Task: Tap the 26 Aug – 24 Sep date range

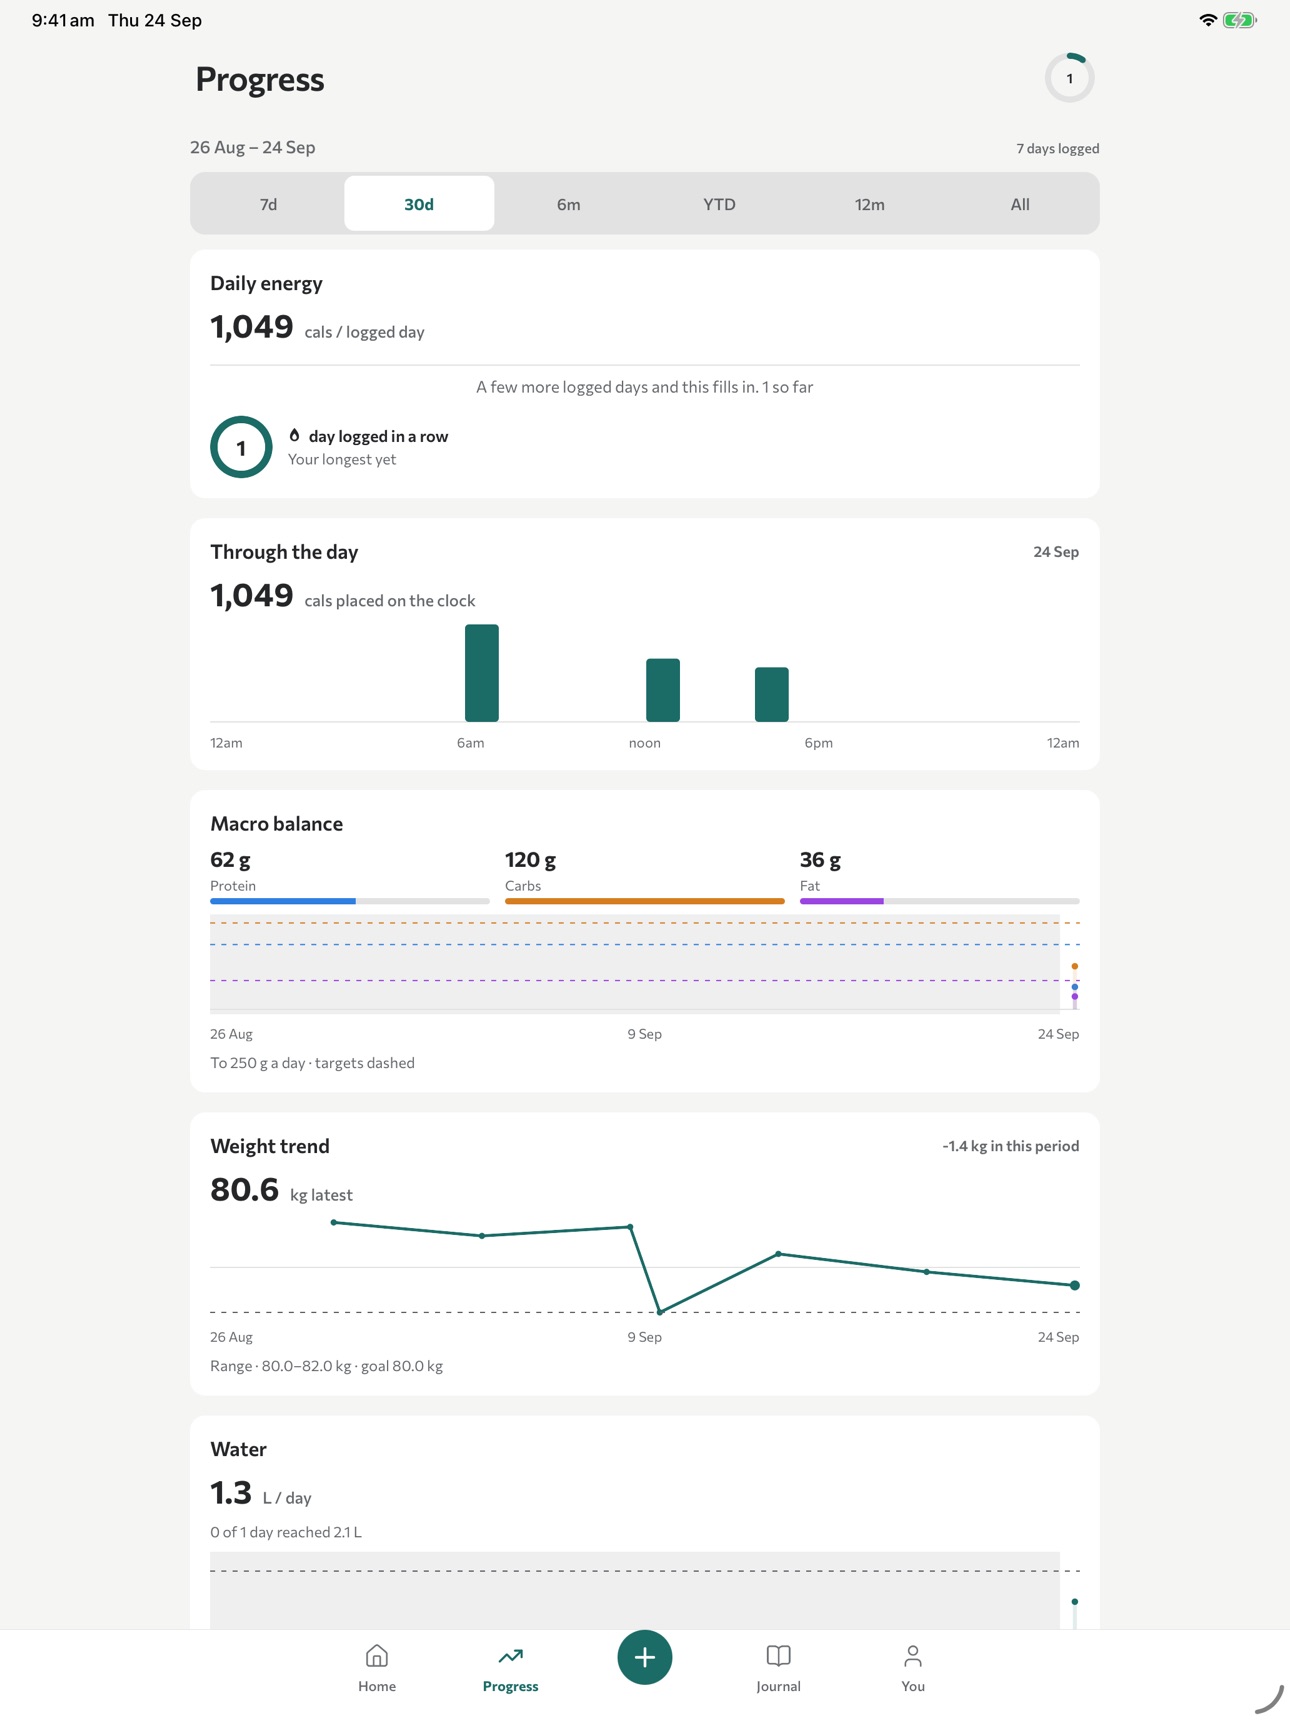Action: coord(253,147)
